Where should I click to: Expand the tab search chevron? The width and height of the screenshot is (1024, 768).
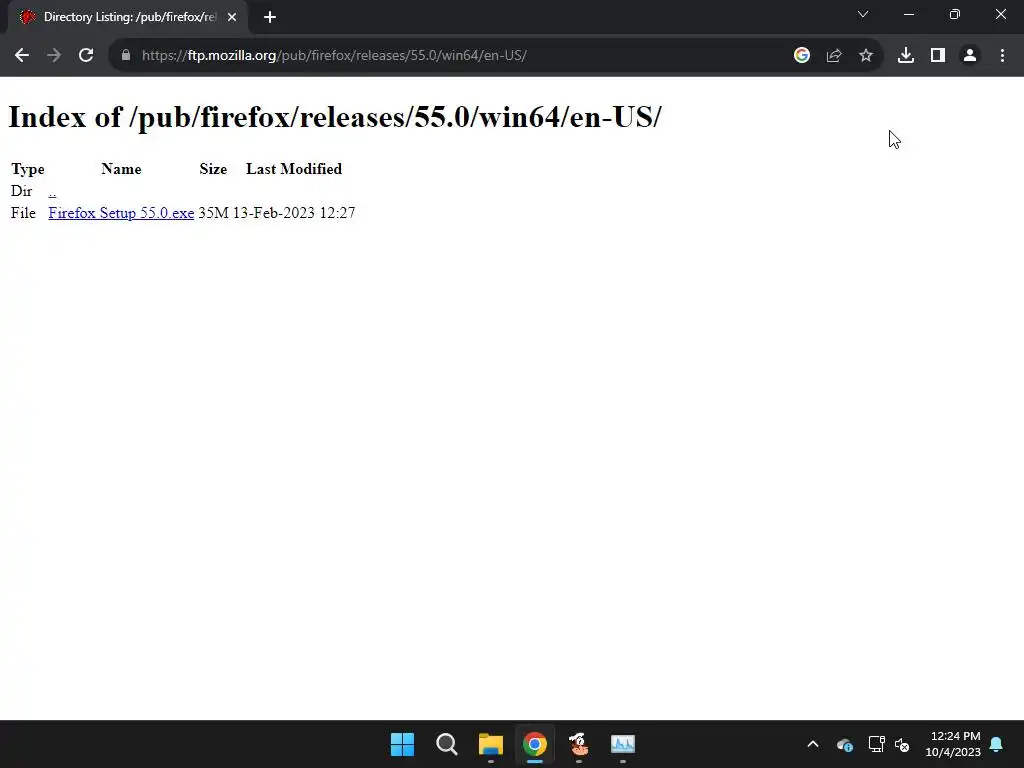(863, 14)
